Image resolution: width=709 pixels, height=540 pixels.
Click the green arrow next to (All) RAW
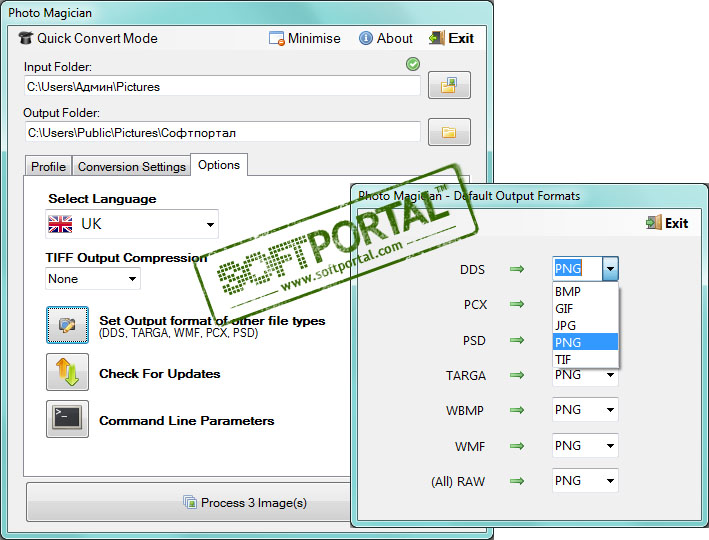click(517, 481)
